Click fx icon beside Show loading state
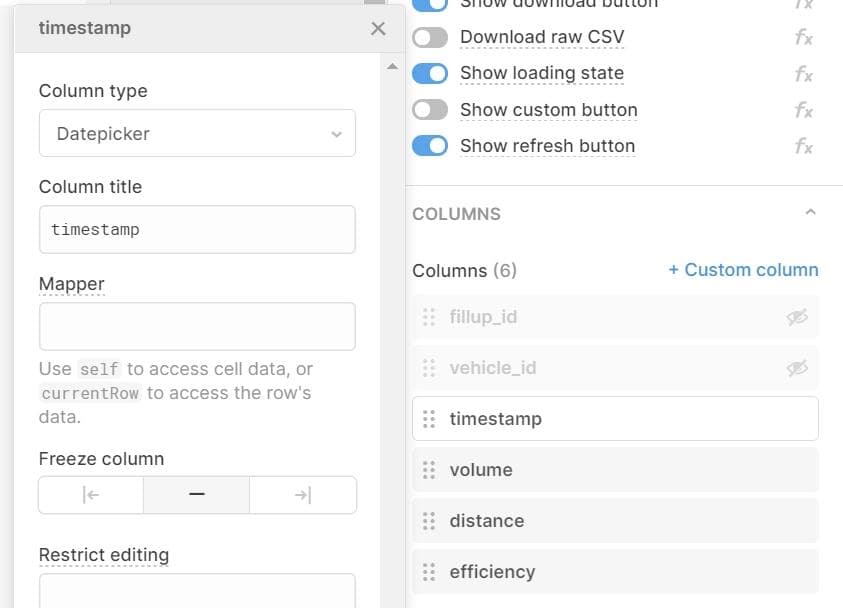Image resolution: width=843 pixels, height=608 pixels. pos(803,74)
